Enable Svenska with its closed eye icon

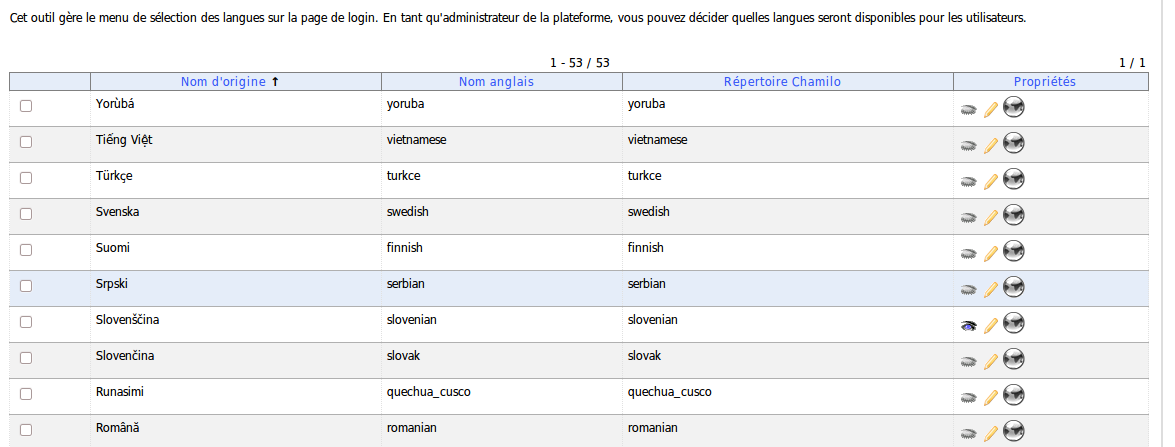click(968, 217)
